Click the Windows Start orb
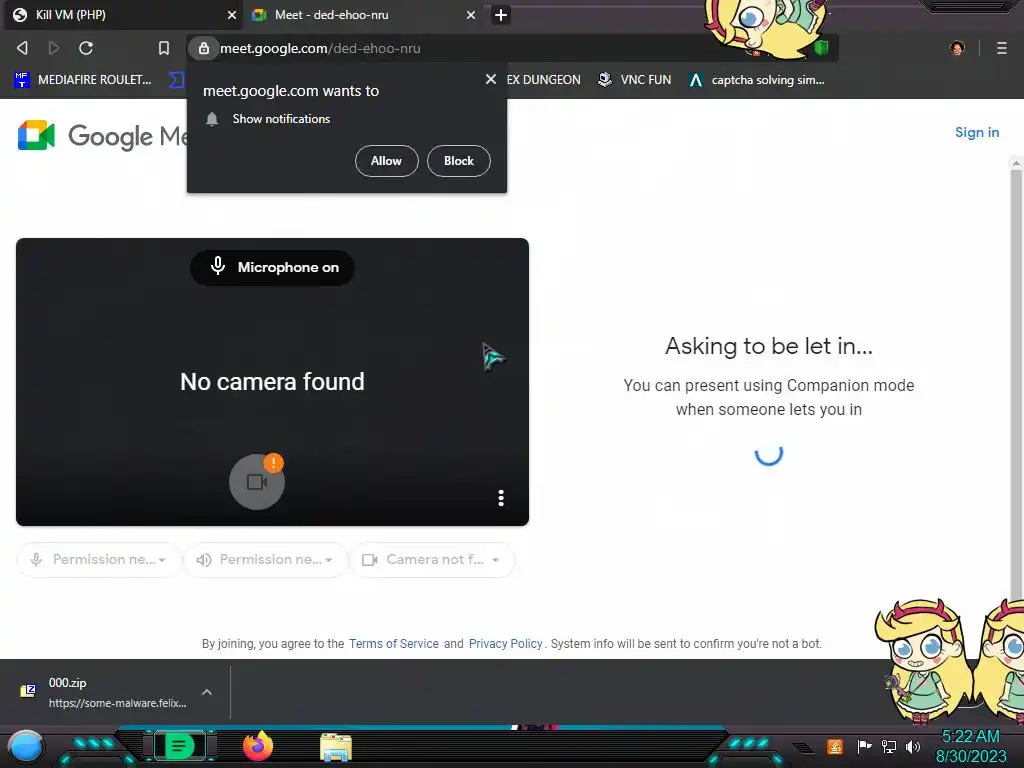This screenshot has width=1024, height=768. coord(26,747)
